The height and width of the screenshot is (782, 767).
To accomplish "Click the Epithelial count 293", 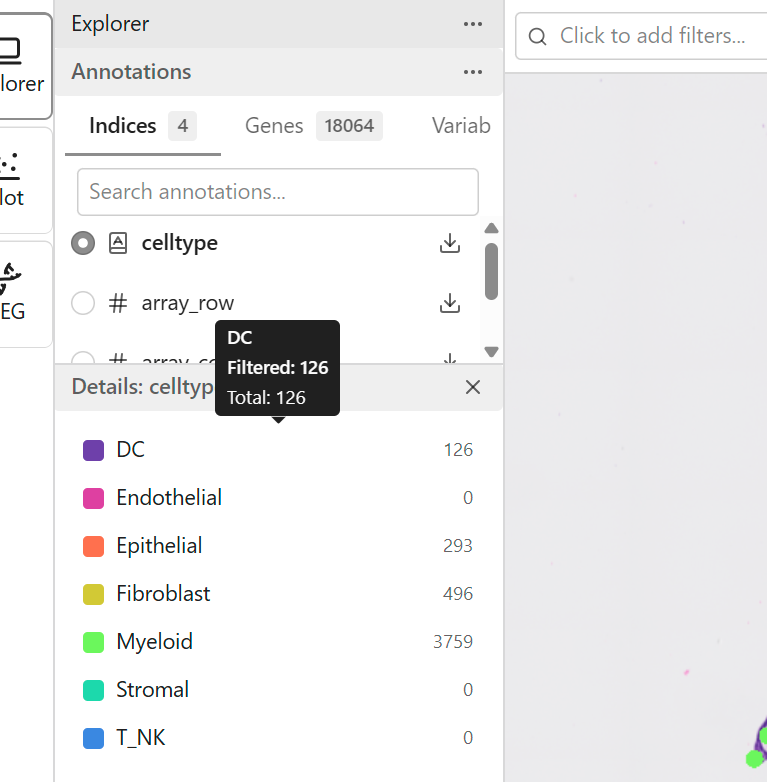I will pos(458,546).
